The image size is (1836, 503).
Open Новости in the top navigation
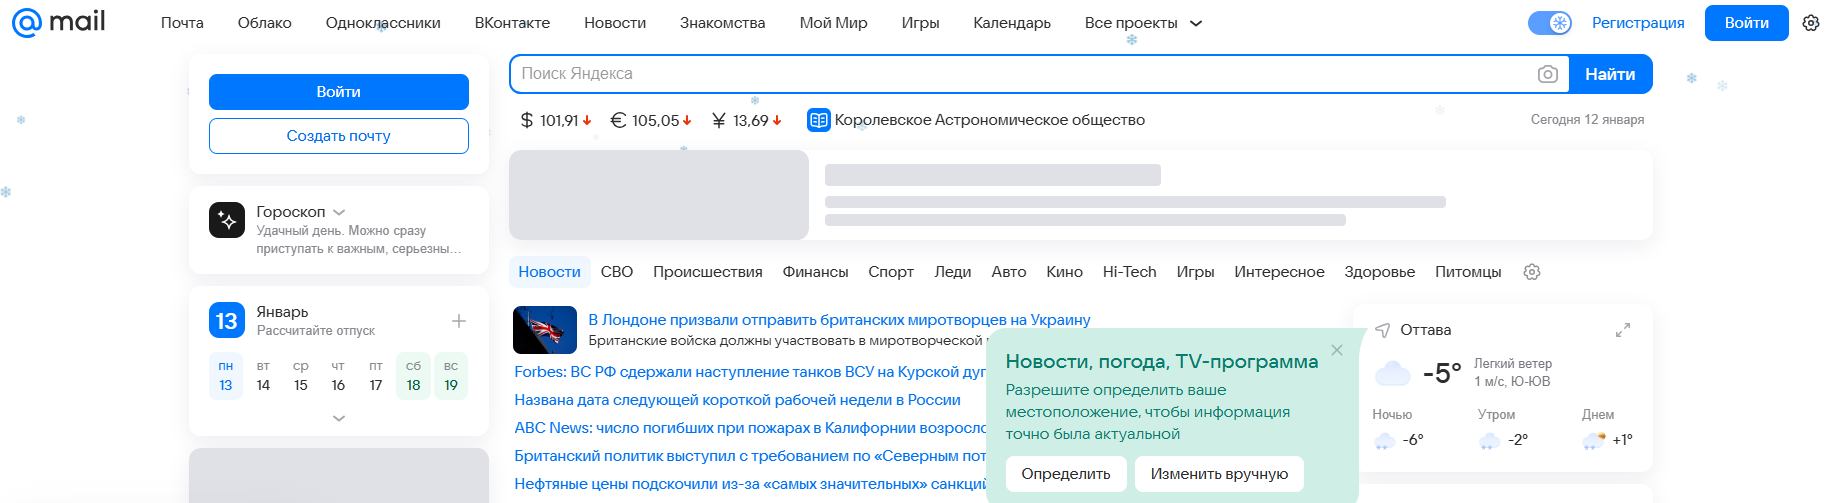(615, 23)
